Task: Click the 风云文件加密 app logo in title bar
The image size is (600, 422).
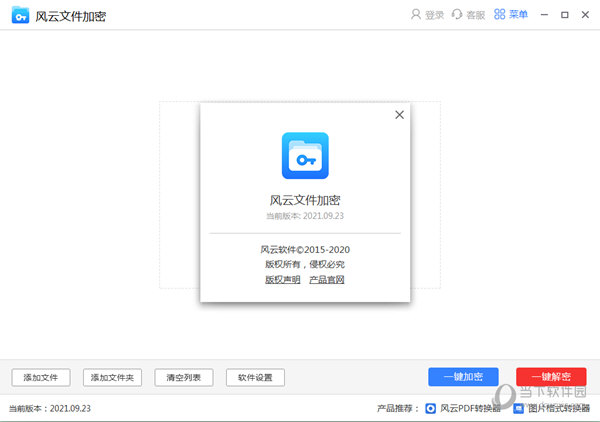Action: [x=20, y=15]
